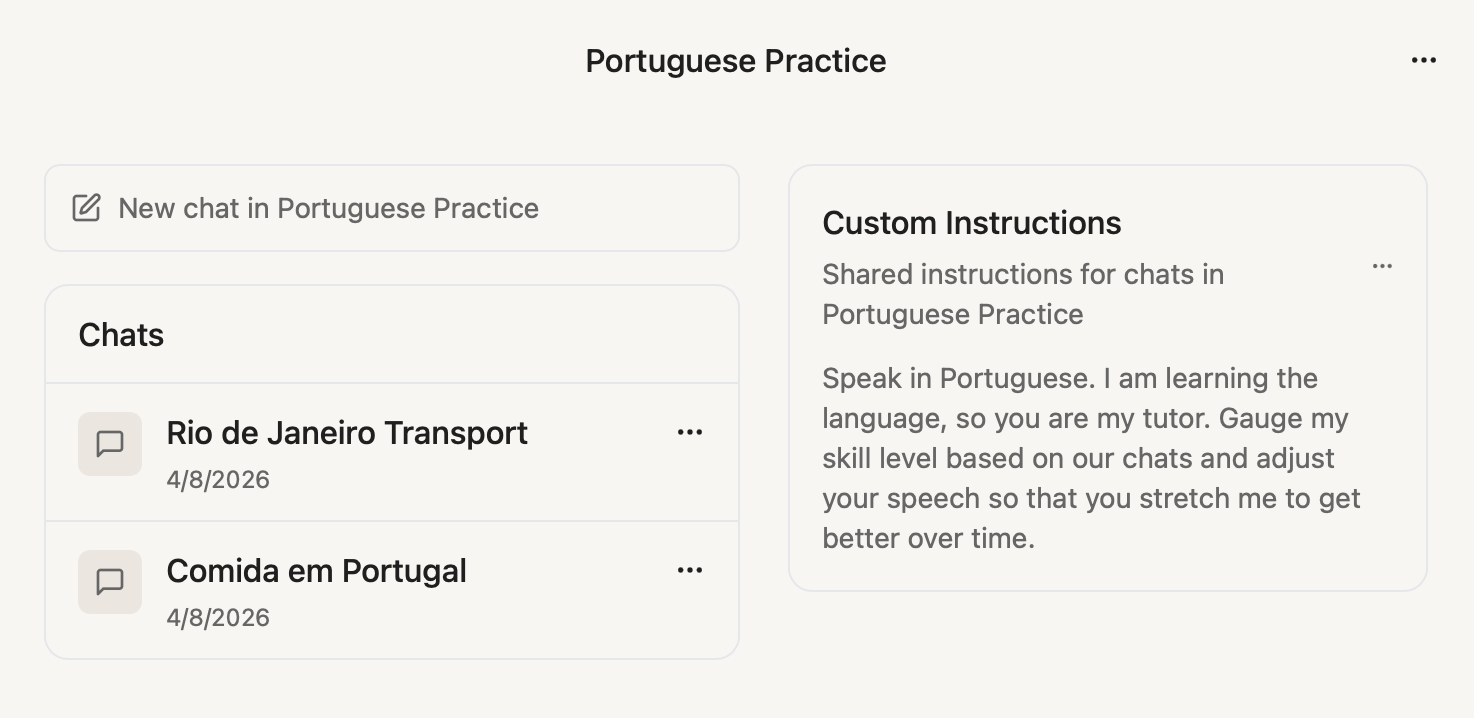This screenshot has height=718, width=1474.
Task: Click the instructions text starting with 'Speak in Portuguese'
Action: coord(1090,458)
